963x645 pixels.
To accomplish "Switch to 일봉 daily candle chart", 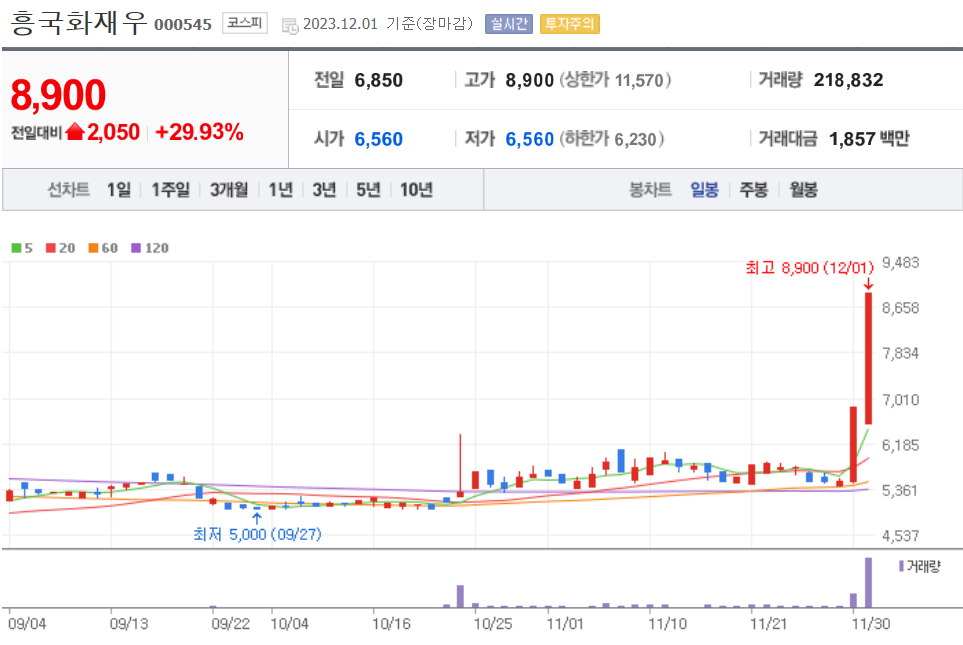I will 704,190.
